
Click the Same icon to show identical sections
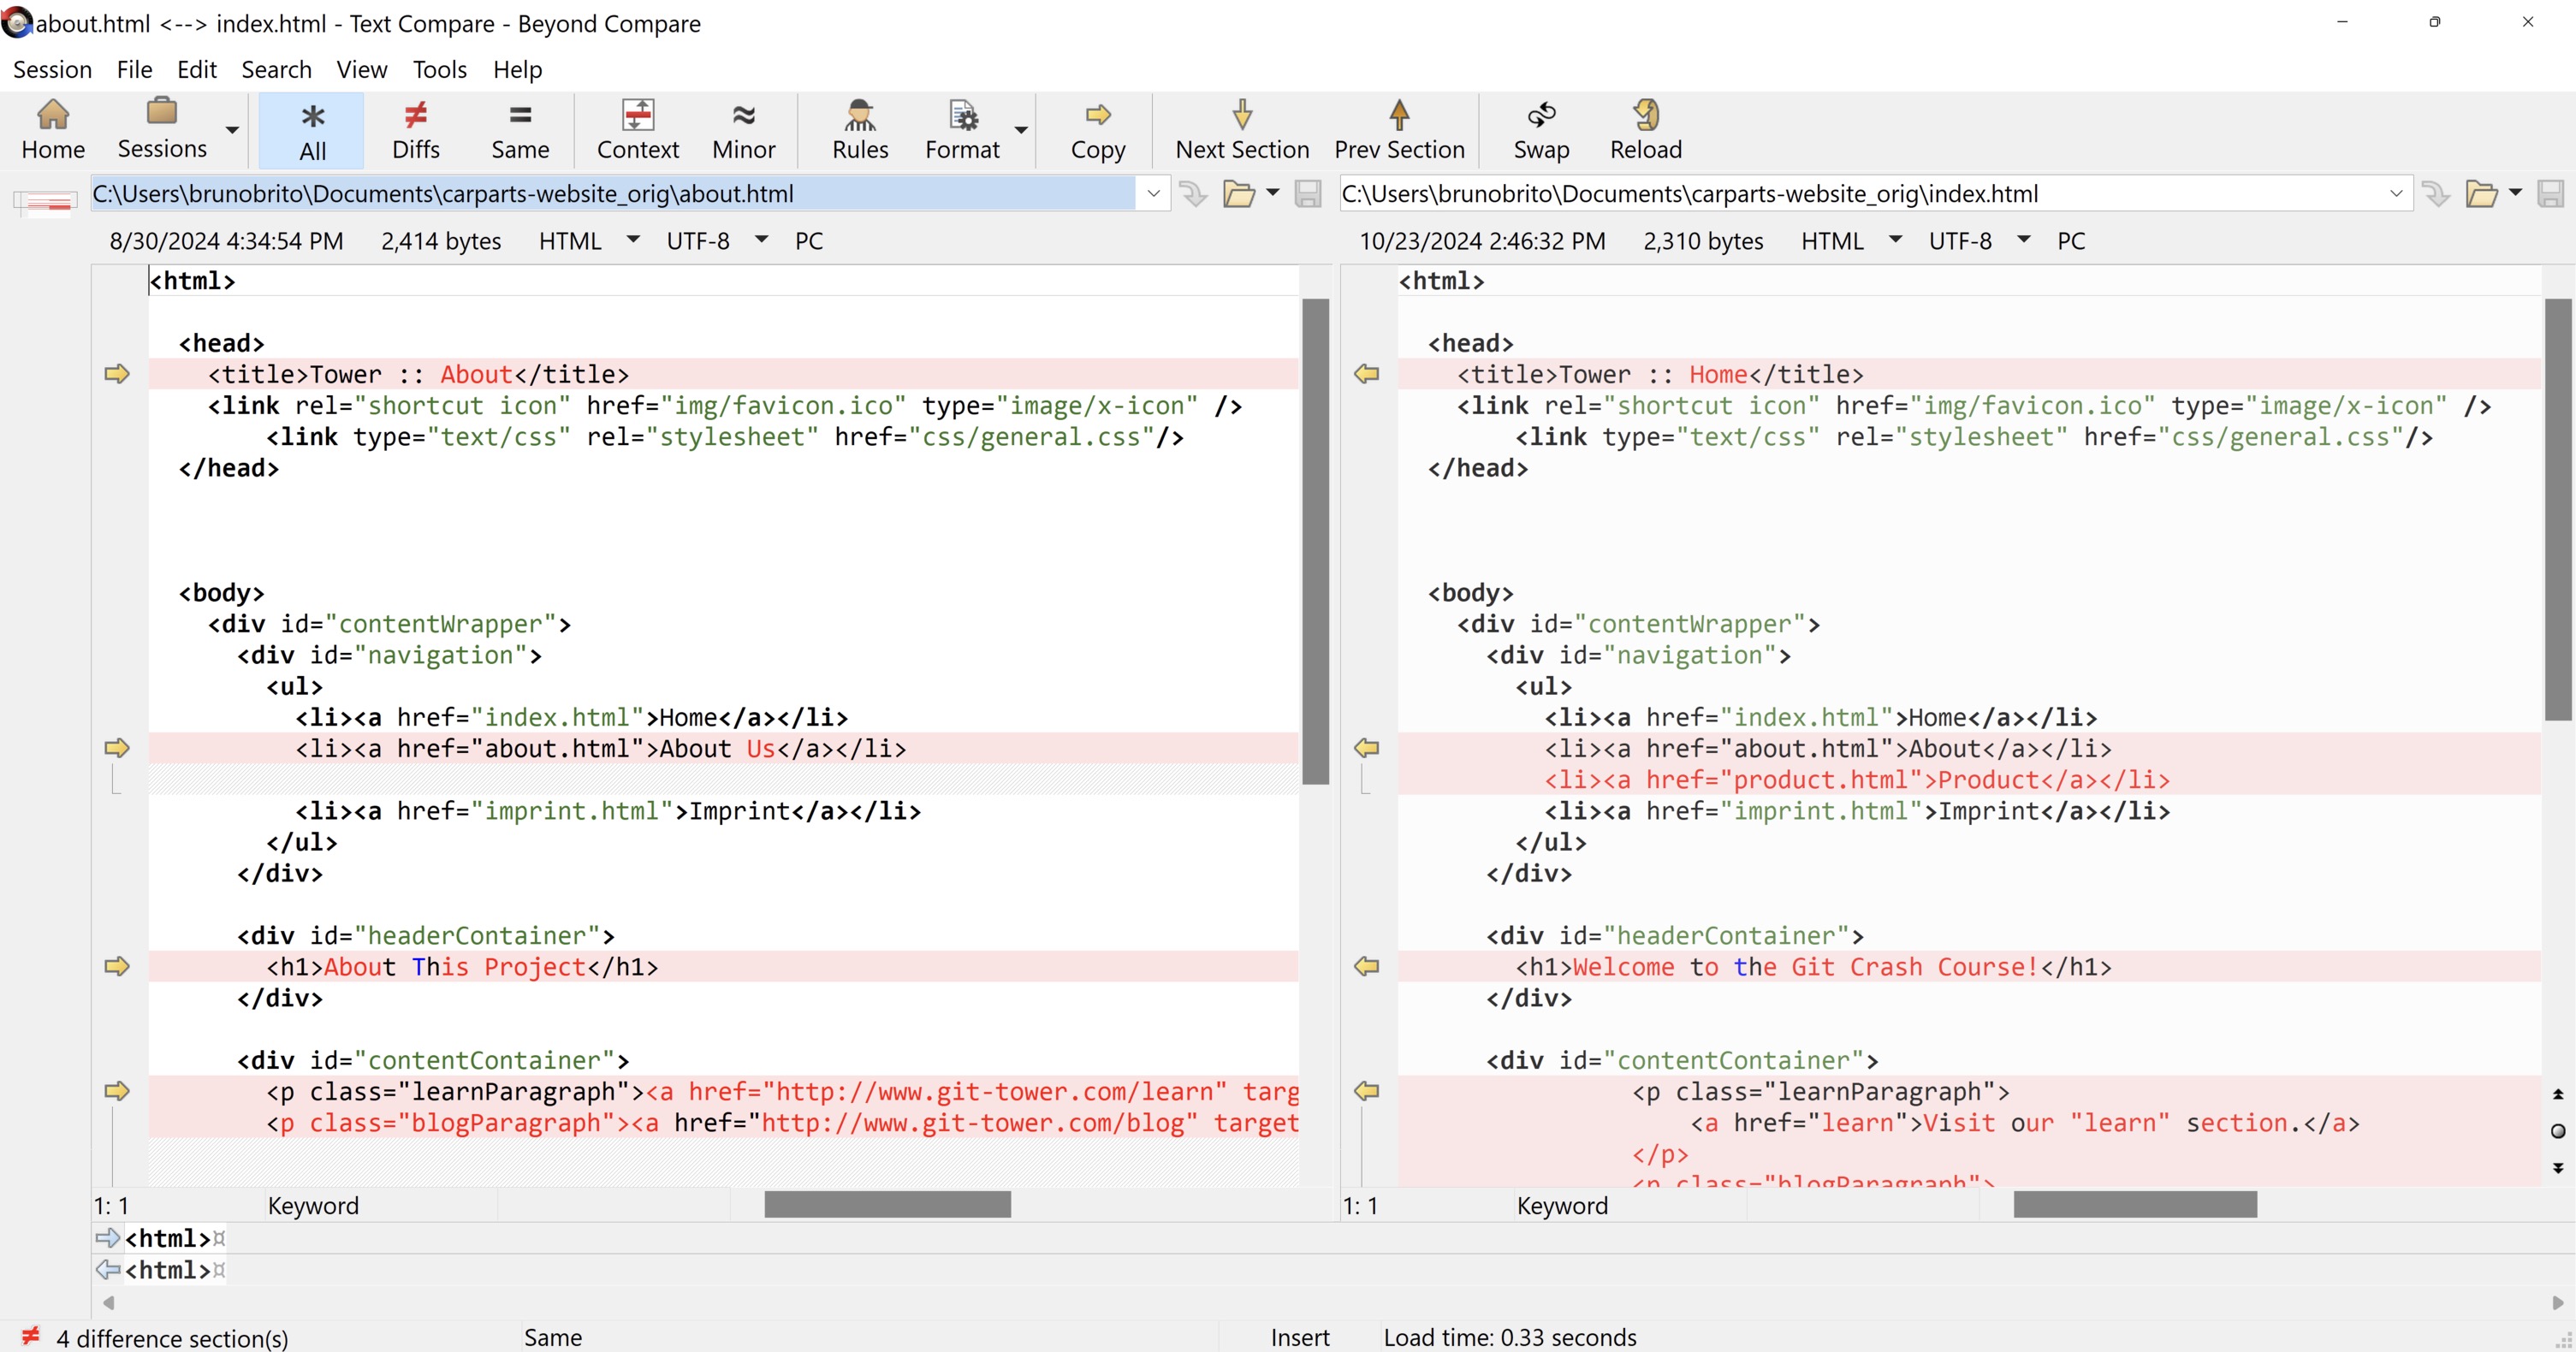pos(516,127)
